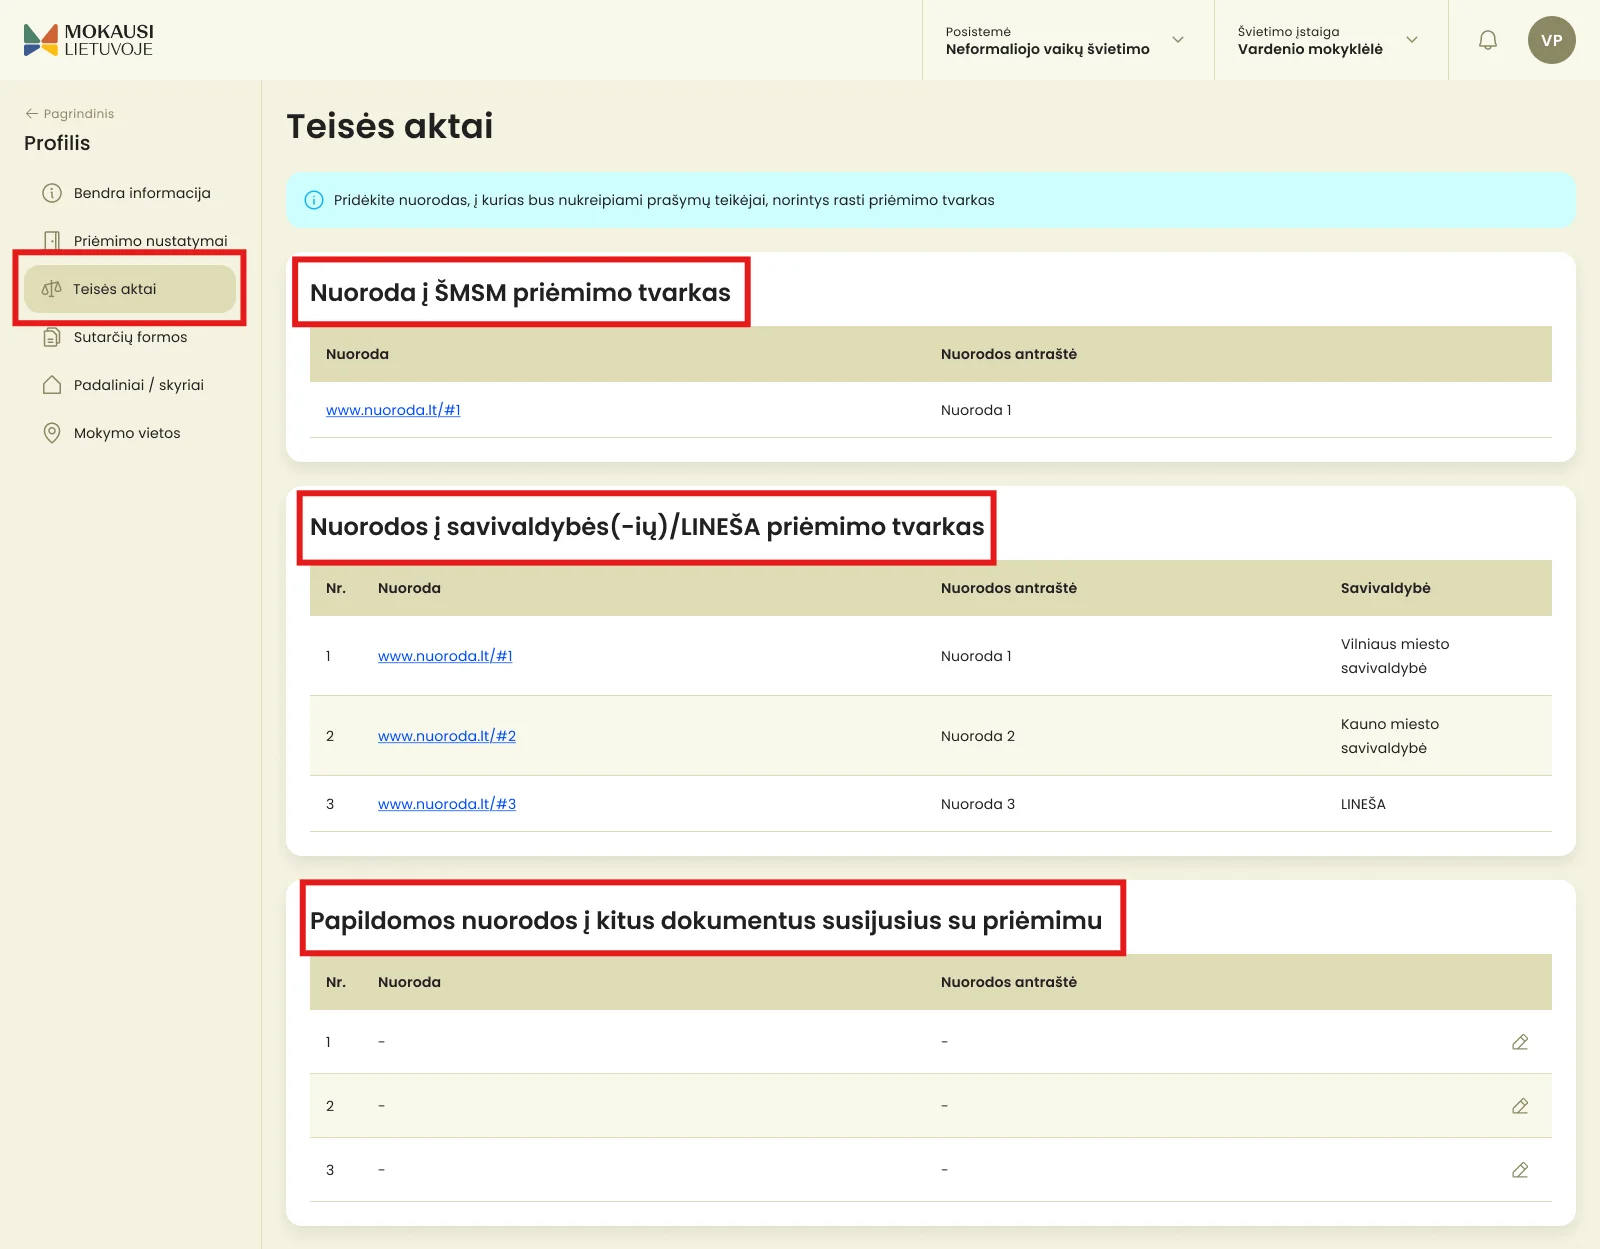Open LINEŠA link www.nuoroda.lt/#3
1600x1249 pixels.
click(447, 804)
